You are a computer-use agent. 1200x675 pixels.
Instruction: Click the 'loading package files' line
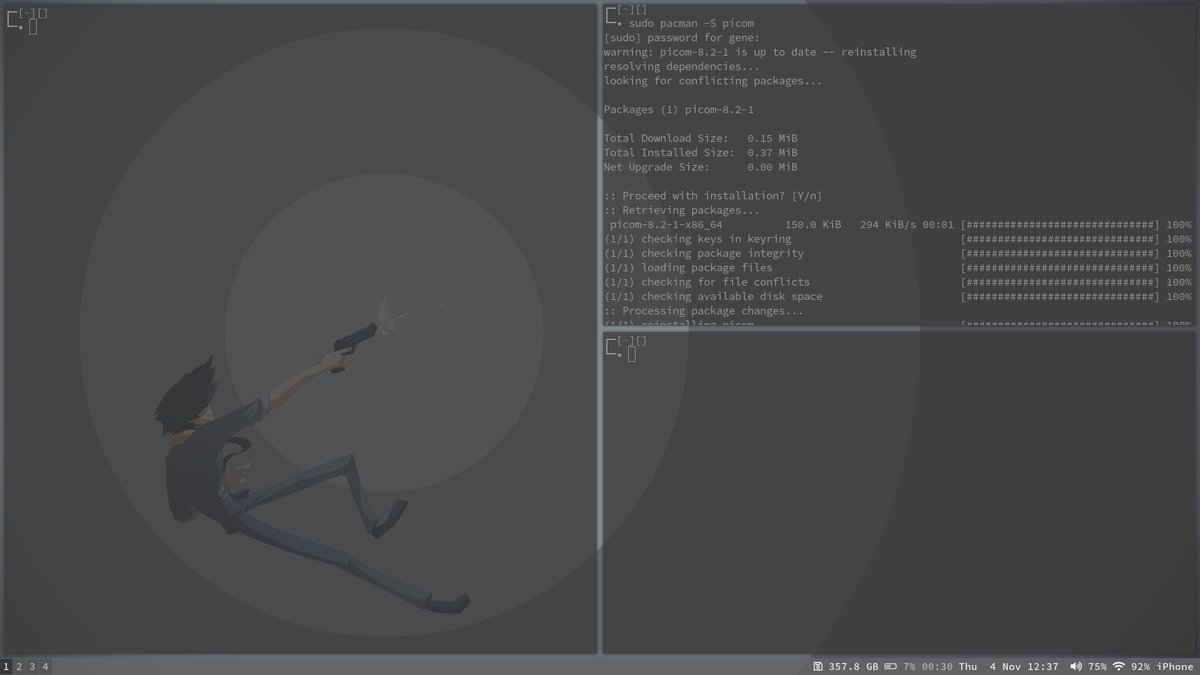[x=688, y=268]
